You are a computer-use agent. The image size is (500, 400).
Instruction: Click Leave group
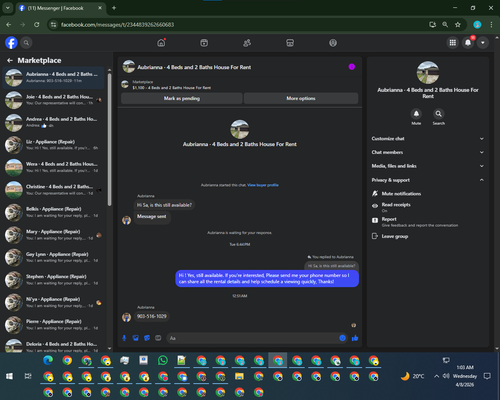(x=428, y=236)
